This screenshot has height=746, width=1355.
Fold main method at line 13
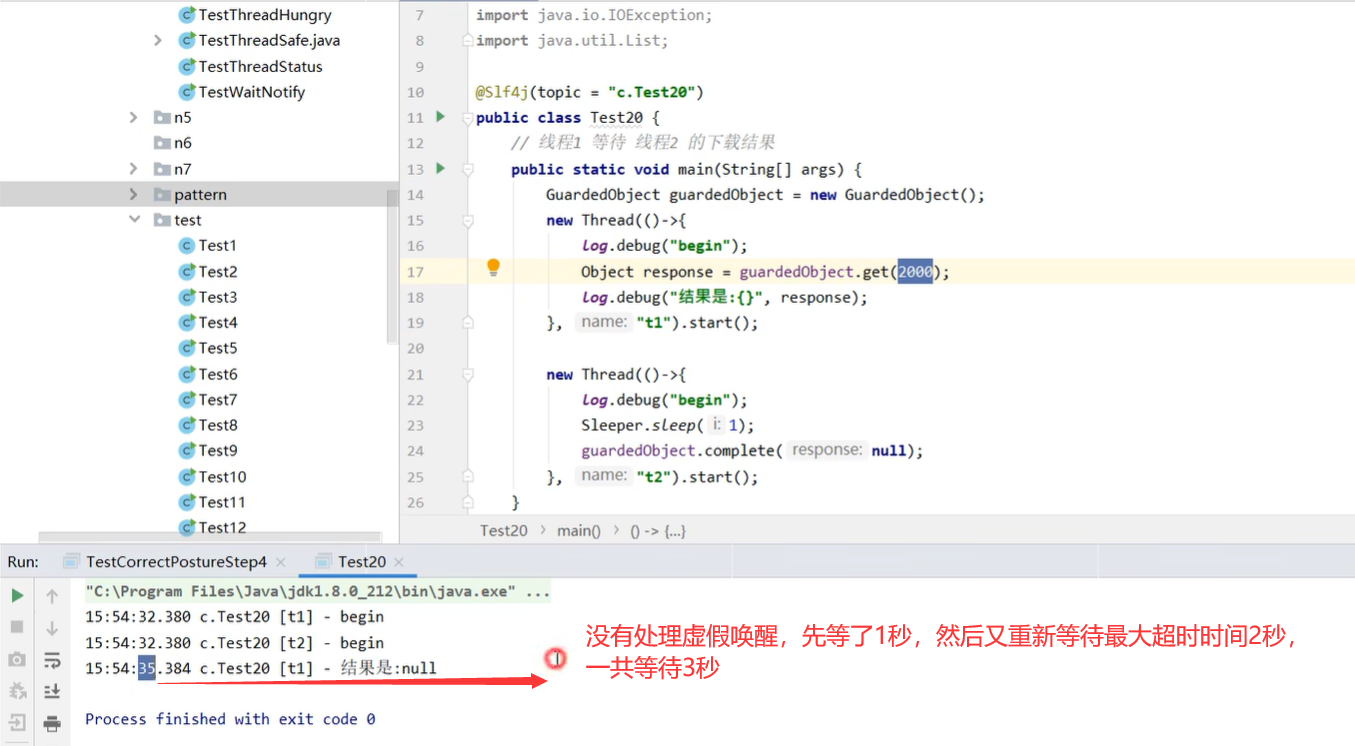[467, 169]
